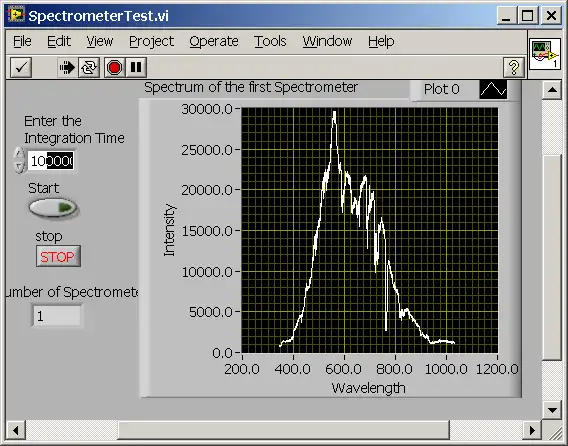This screenshot has width=568, height=446.
Task: Abort execution with red stop icon
Action: click(114, 67)
